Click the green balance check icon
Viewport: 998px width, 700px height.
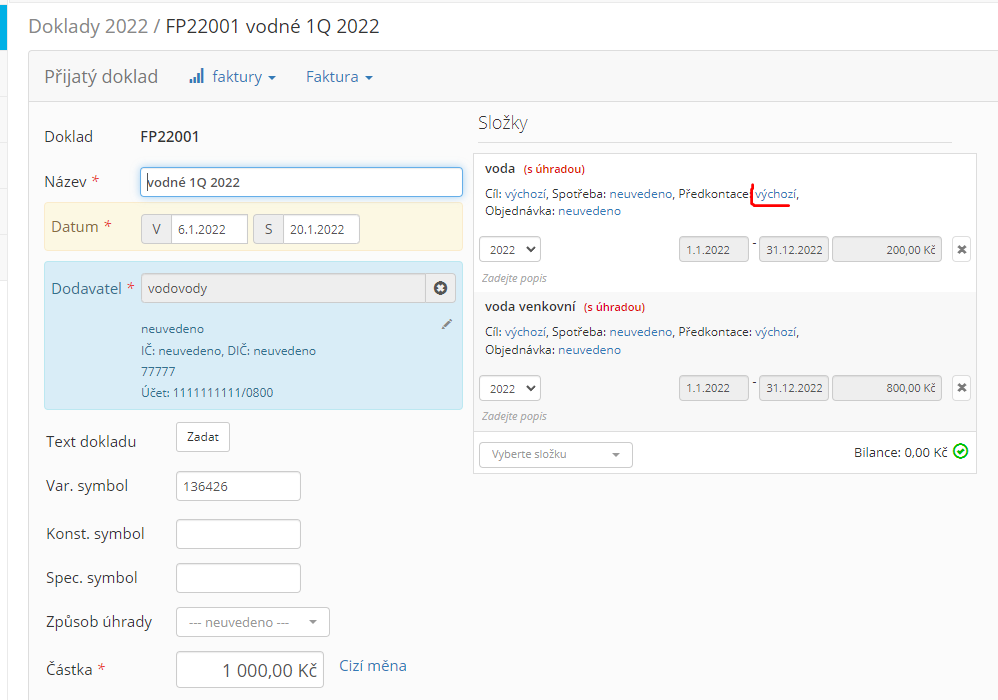coord(960,451)
